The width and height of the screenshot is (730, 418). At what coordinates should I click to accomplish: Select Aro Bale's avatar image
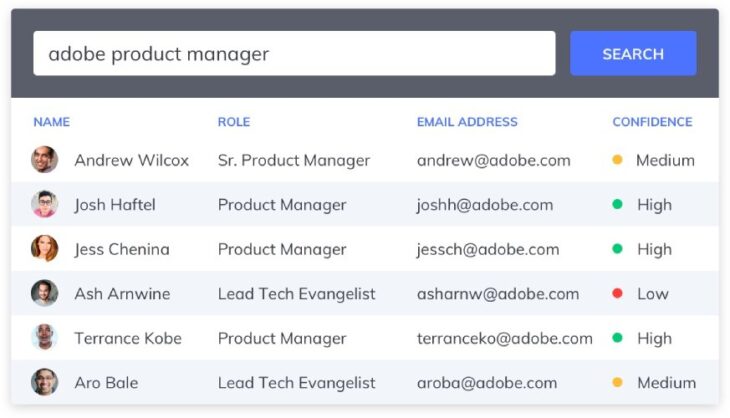click(x=44, y=382)
